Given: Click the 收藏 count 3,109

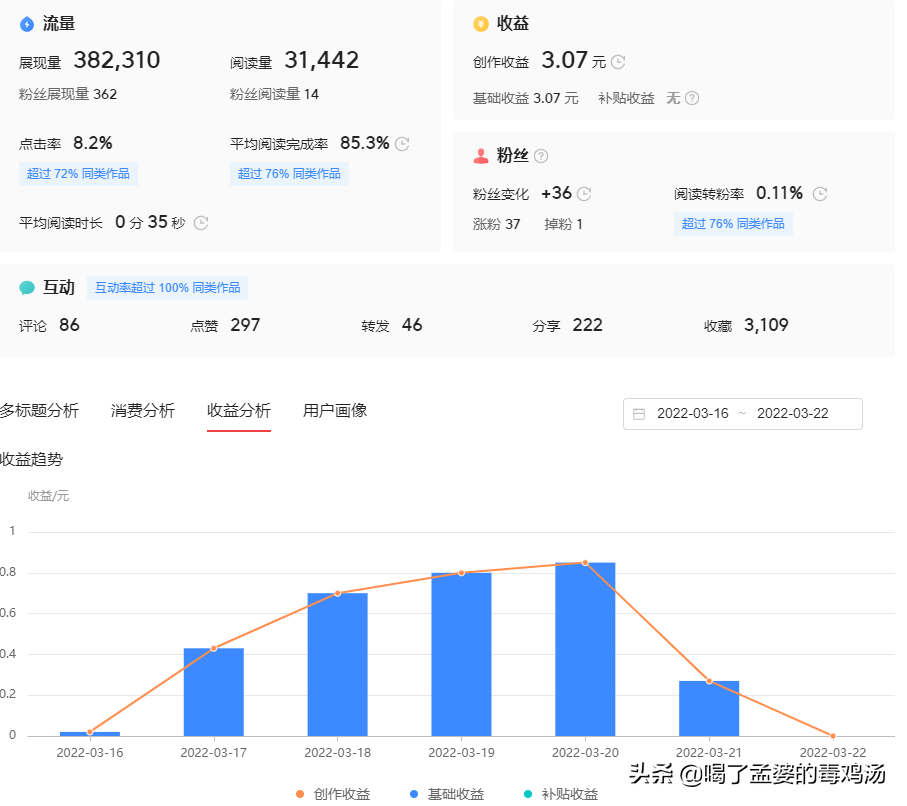Looking at the screenshot, I should pyautogui.click(x=766, y=325).
